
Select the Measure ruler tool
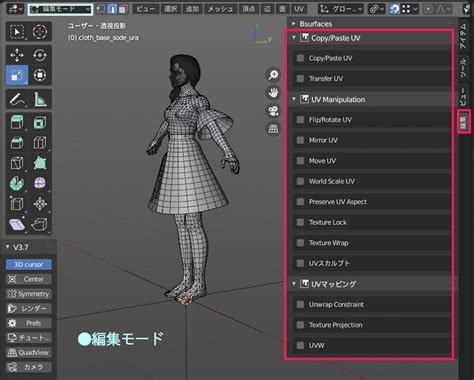(40, 99)
